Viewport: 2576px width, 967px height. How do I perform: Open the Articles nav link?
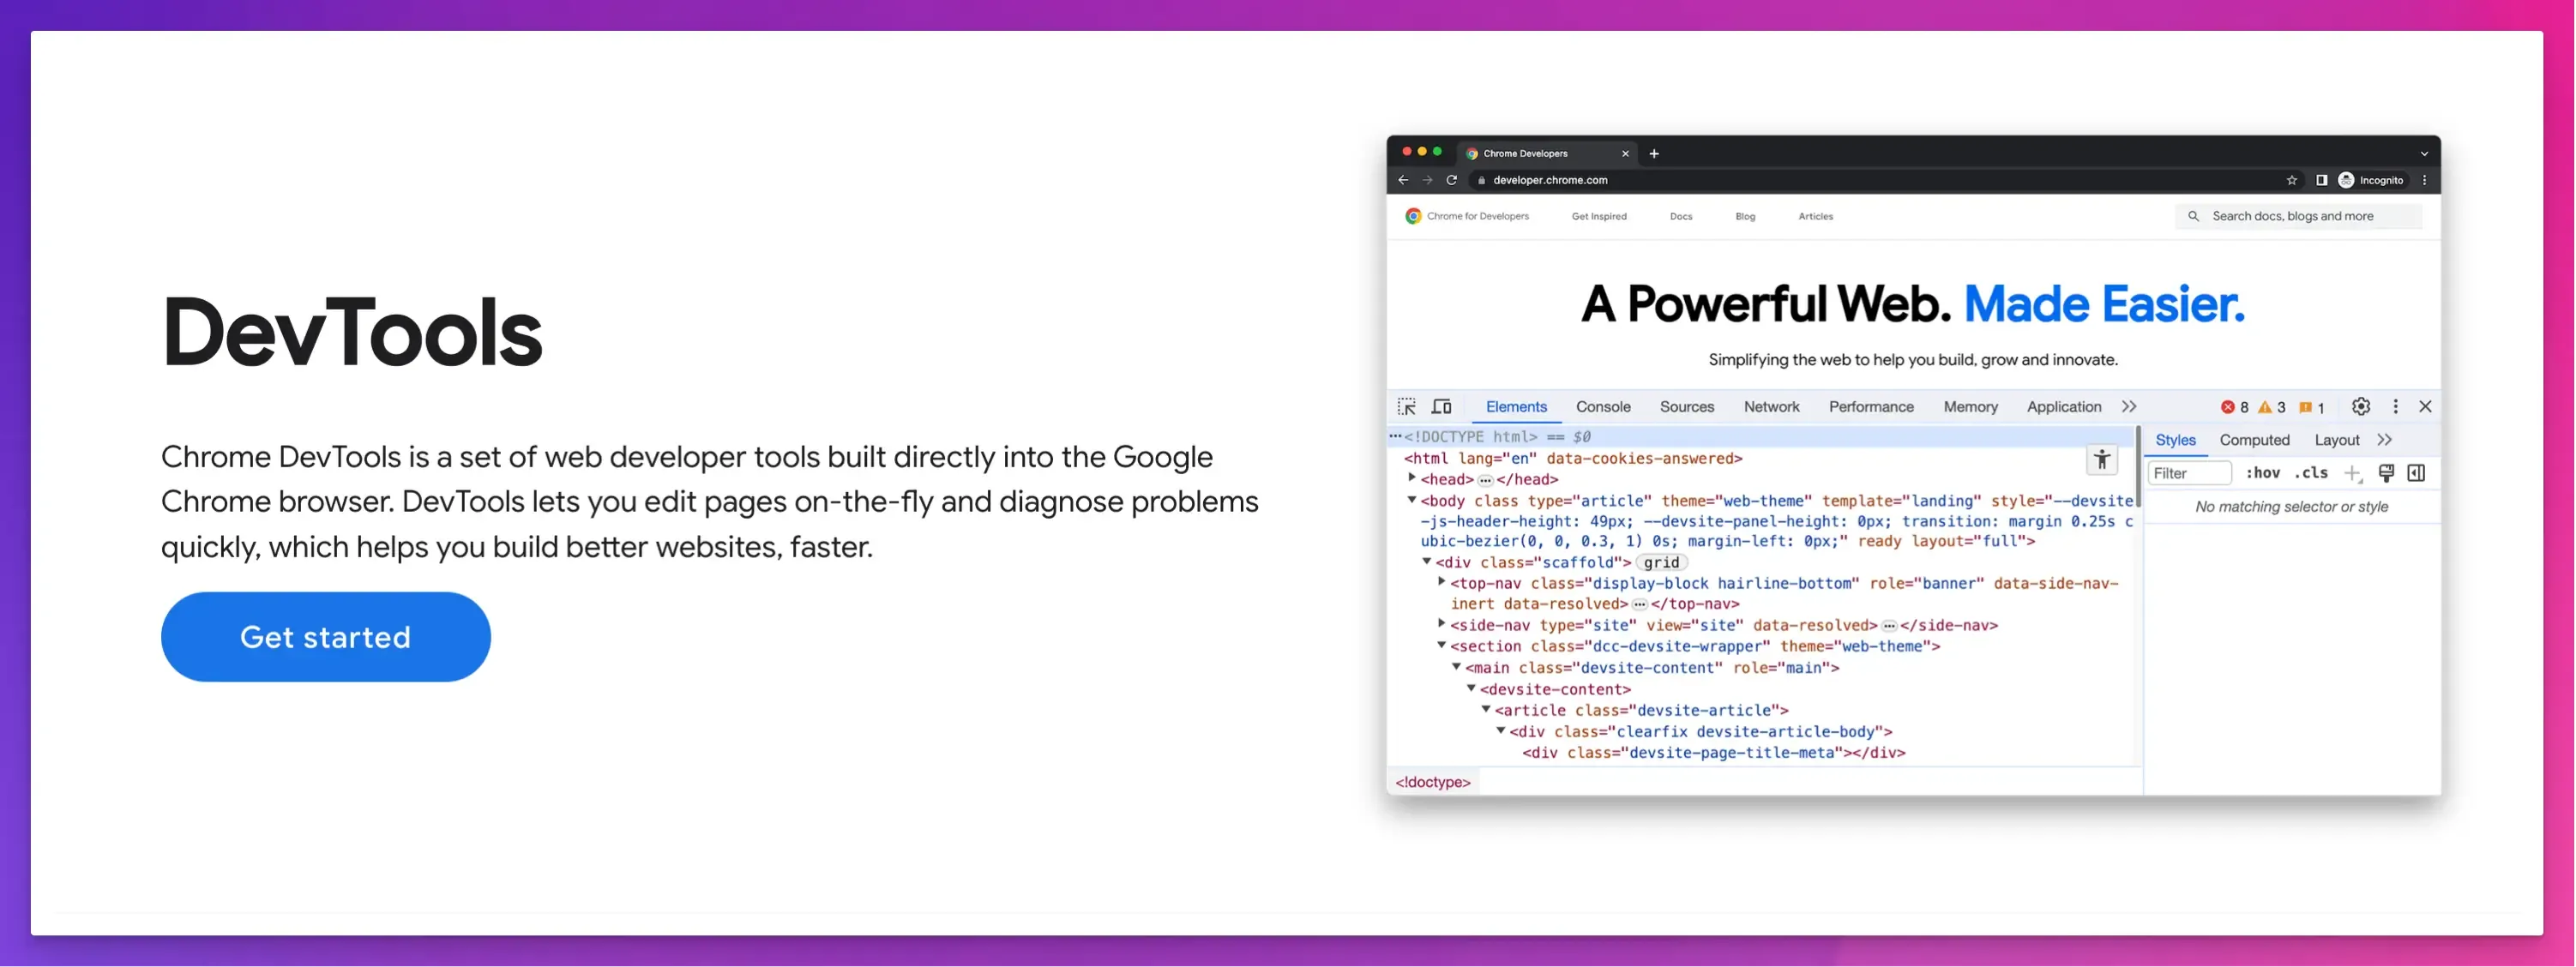[1815, 216]
